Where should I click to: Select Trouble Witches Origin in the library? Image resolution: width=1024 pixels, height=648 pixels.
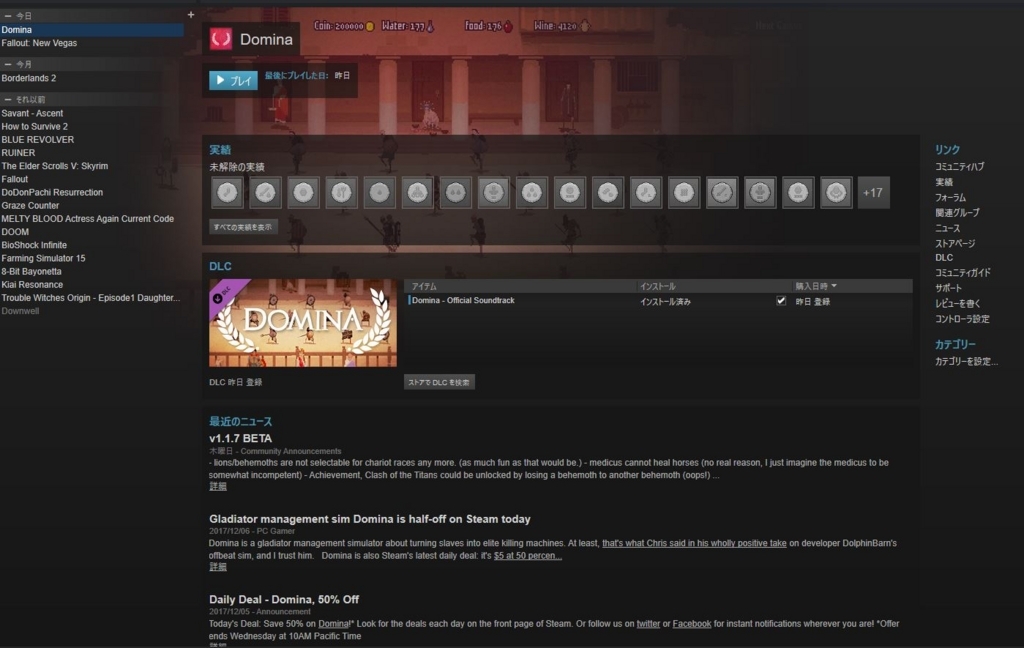click(x=91, y=298)
